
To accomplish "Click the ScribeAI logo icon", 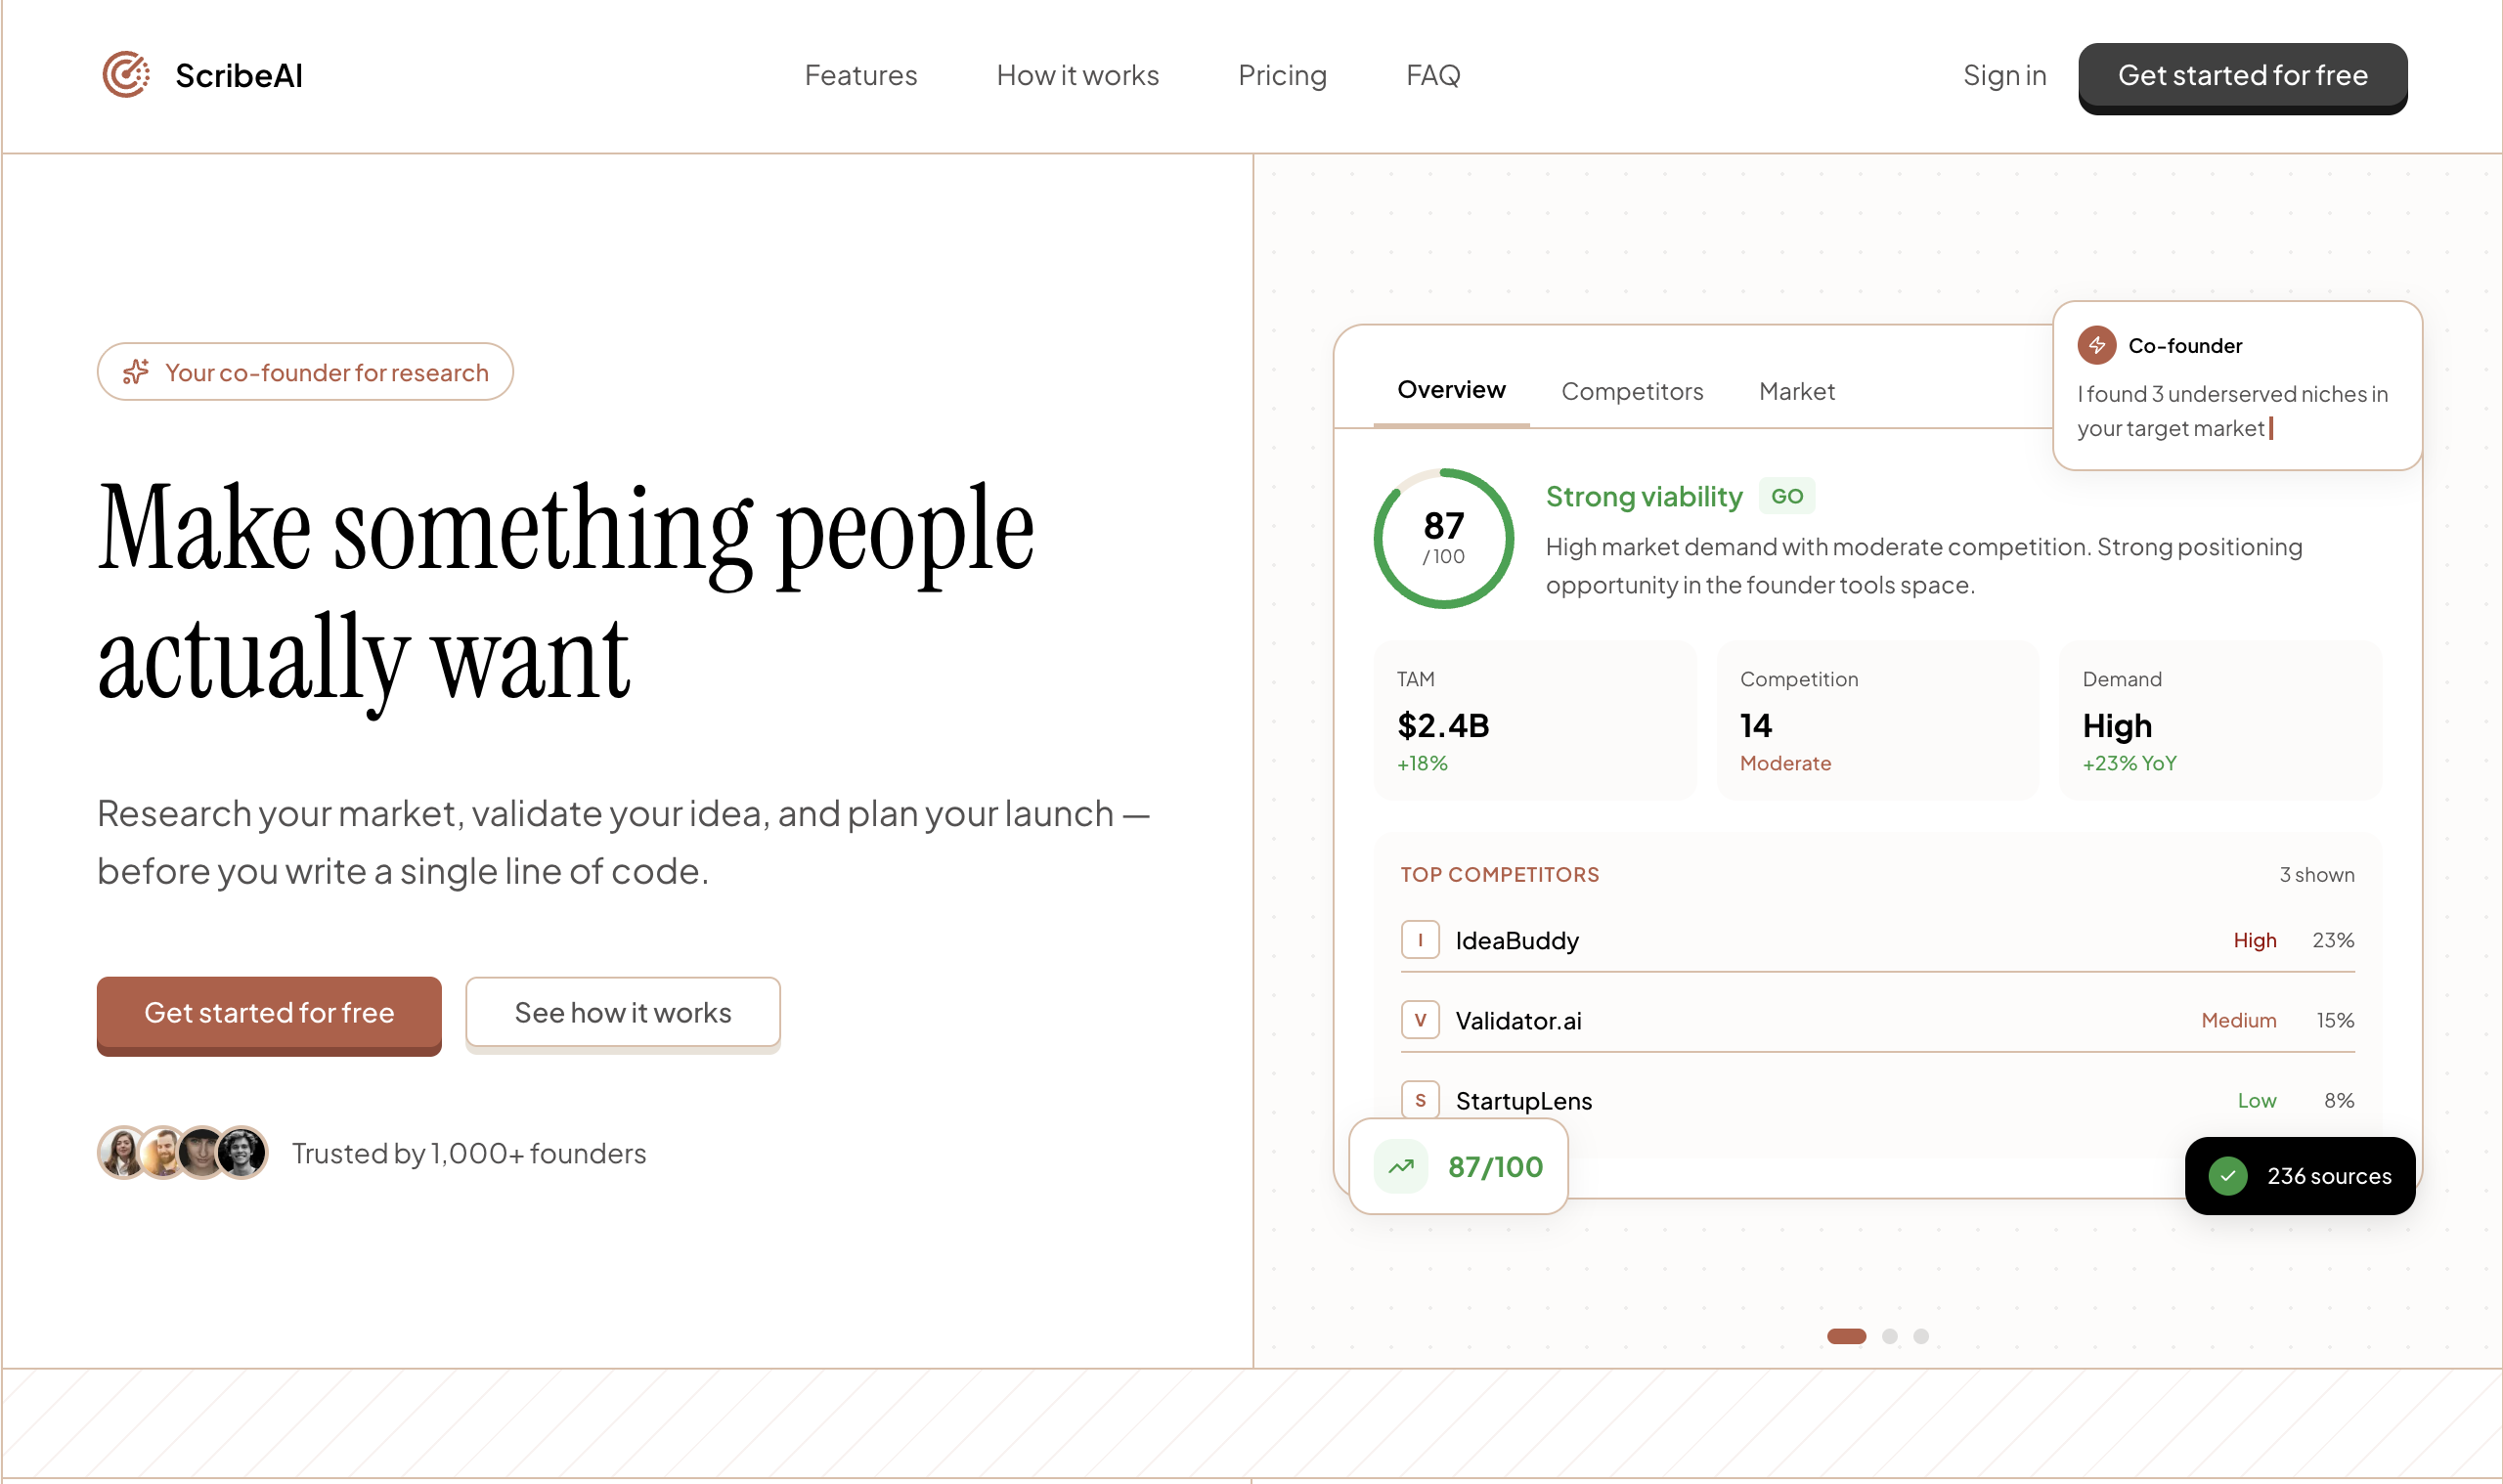I will (x=124, y=75).
